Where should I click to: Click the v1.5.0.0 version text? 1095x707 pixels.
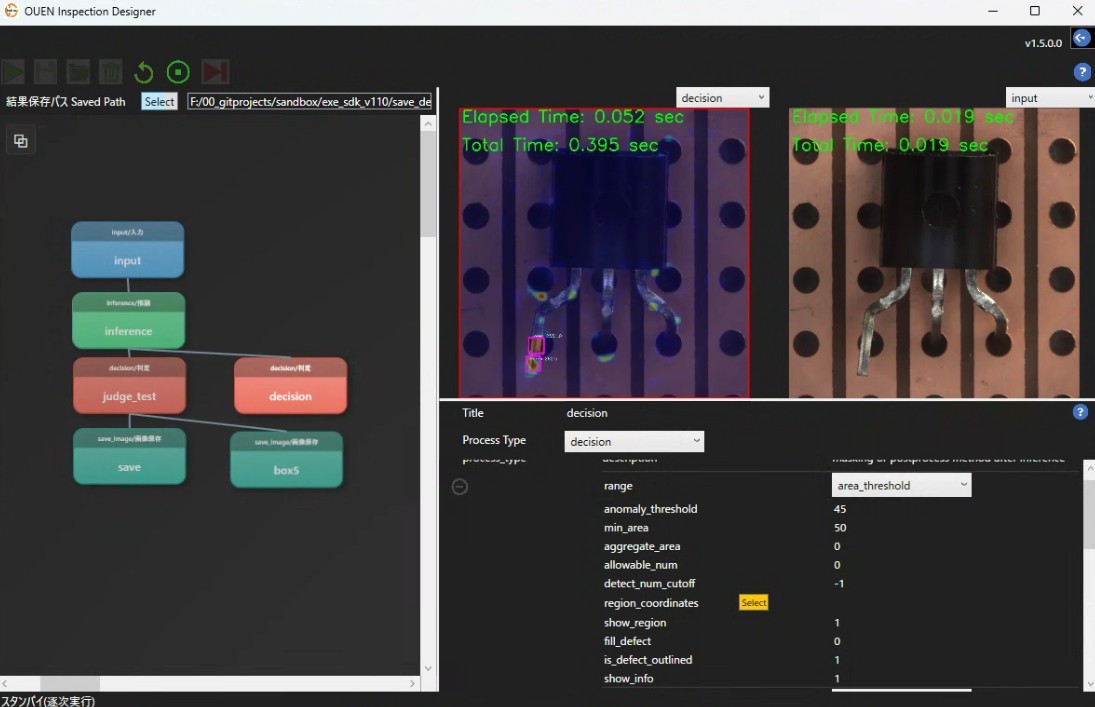click(x=1043, y=43)
